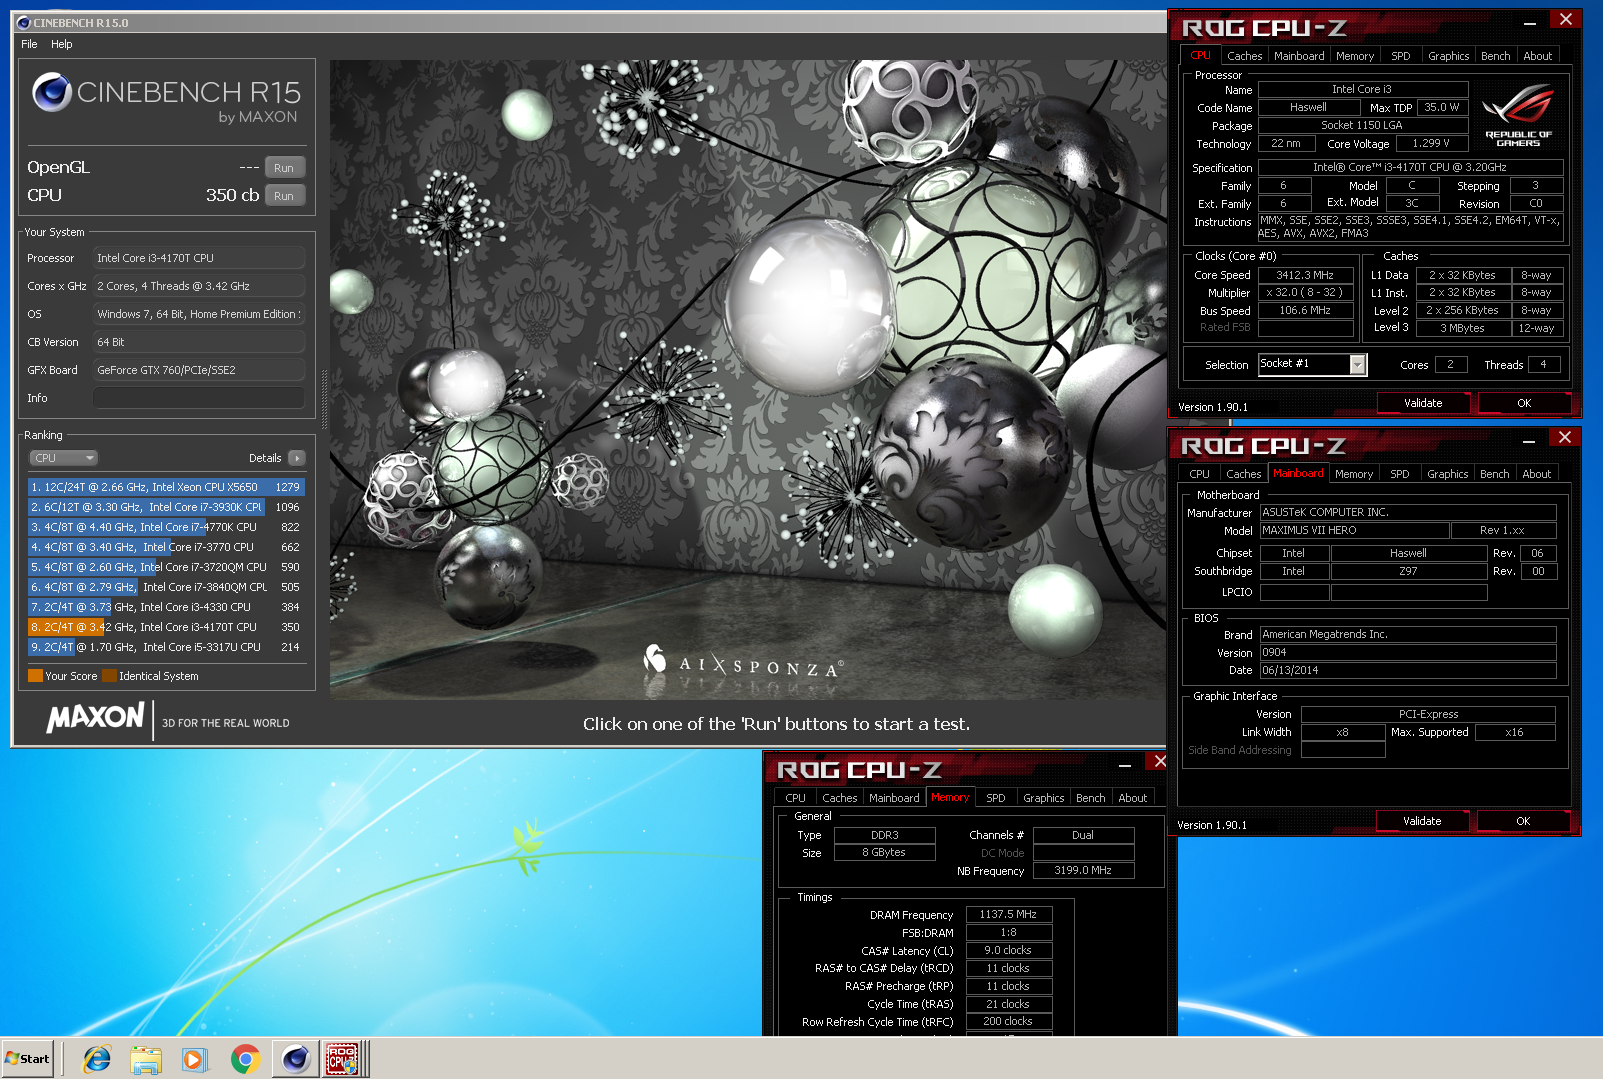Click the Identical System brown legend swatch
The height and width of the screenshot is (1079, 1603).
pos(109,676)
